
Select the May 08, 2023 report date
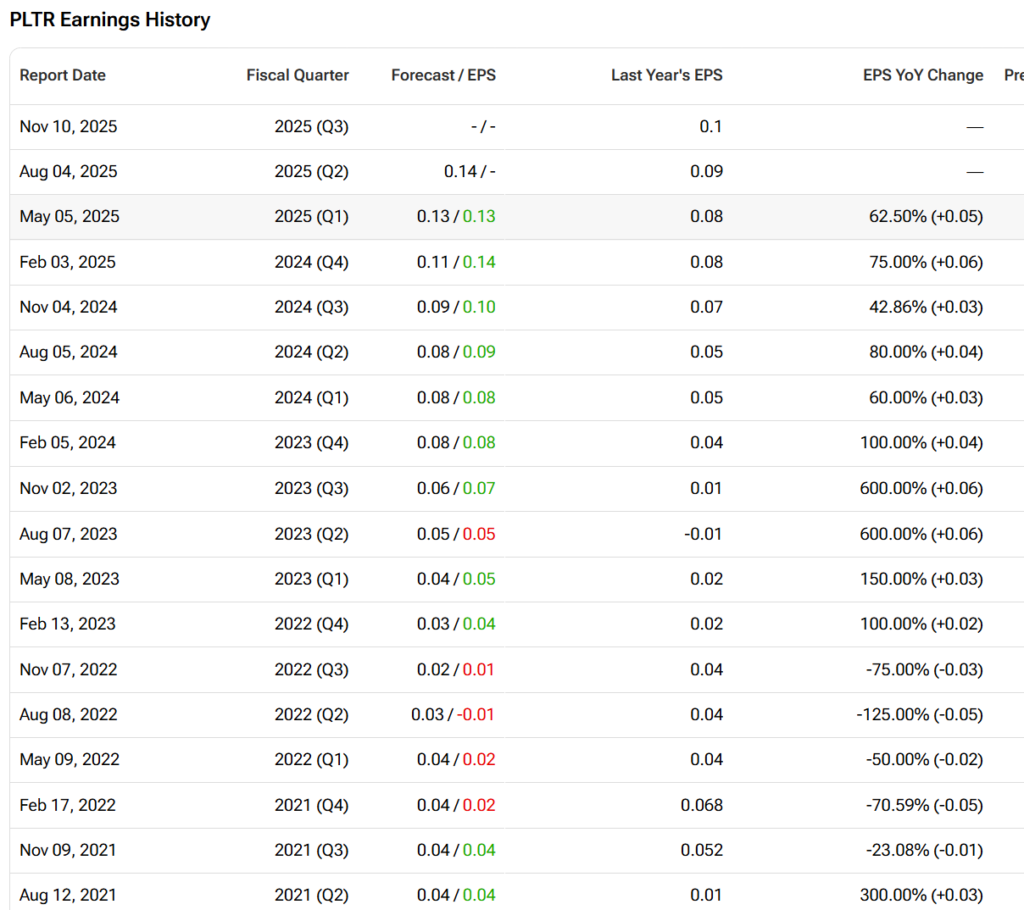[69, 579]
